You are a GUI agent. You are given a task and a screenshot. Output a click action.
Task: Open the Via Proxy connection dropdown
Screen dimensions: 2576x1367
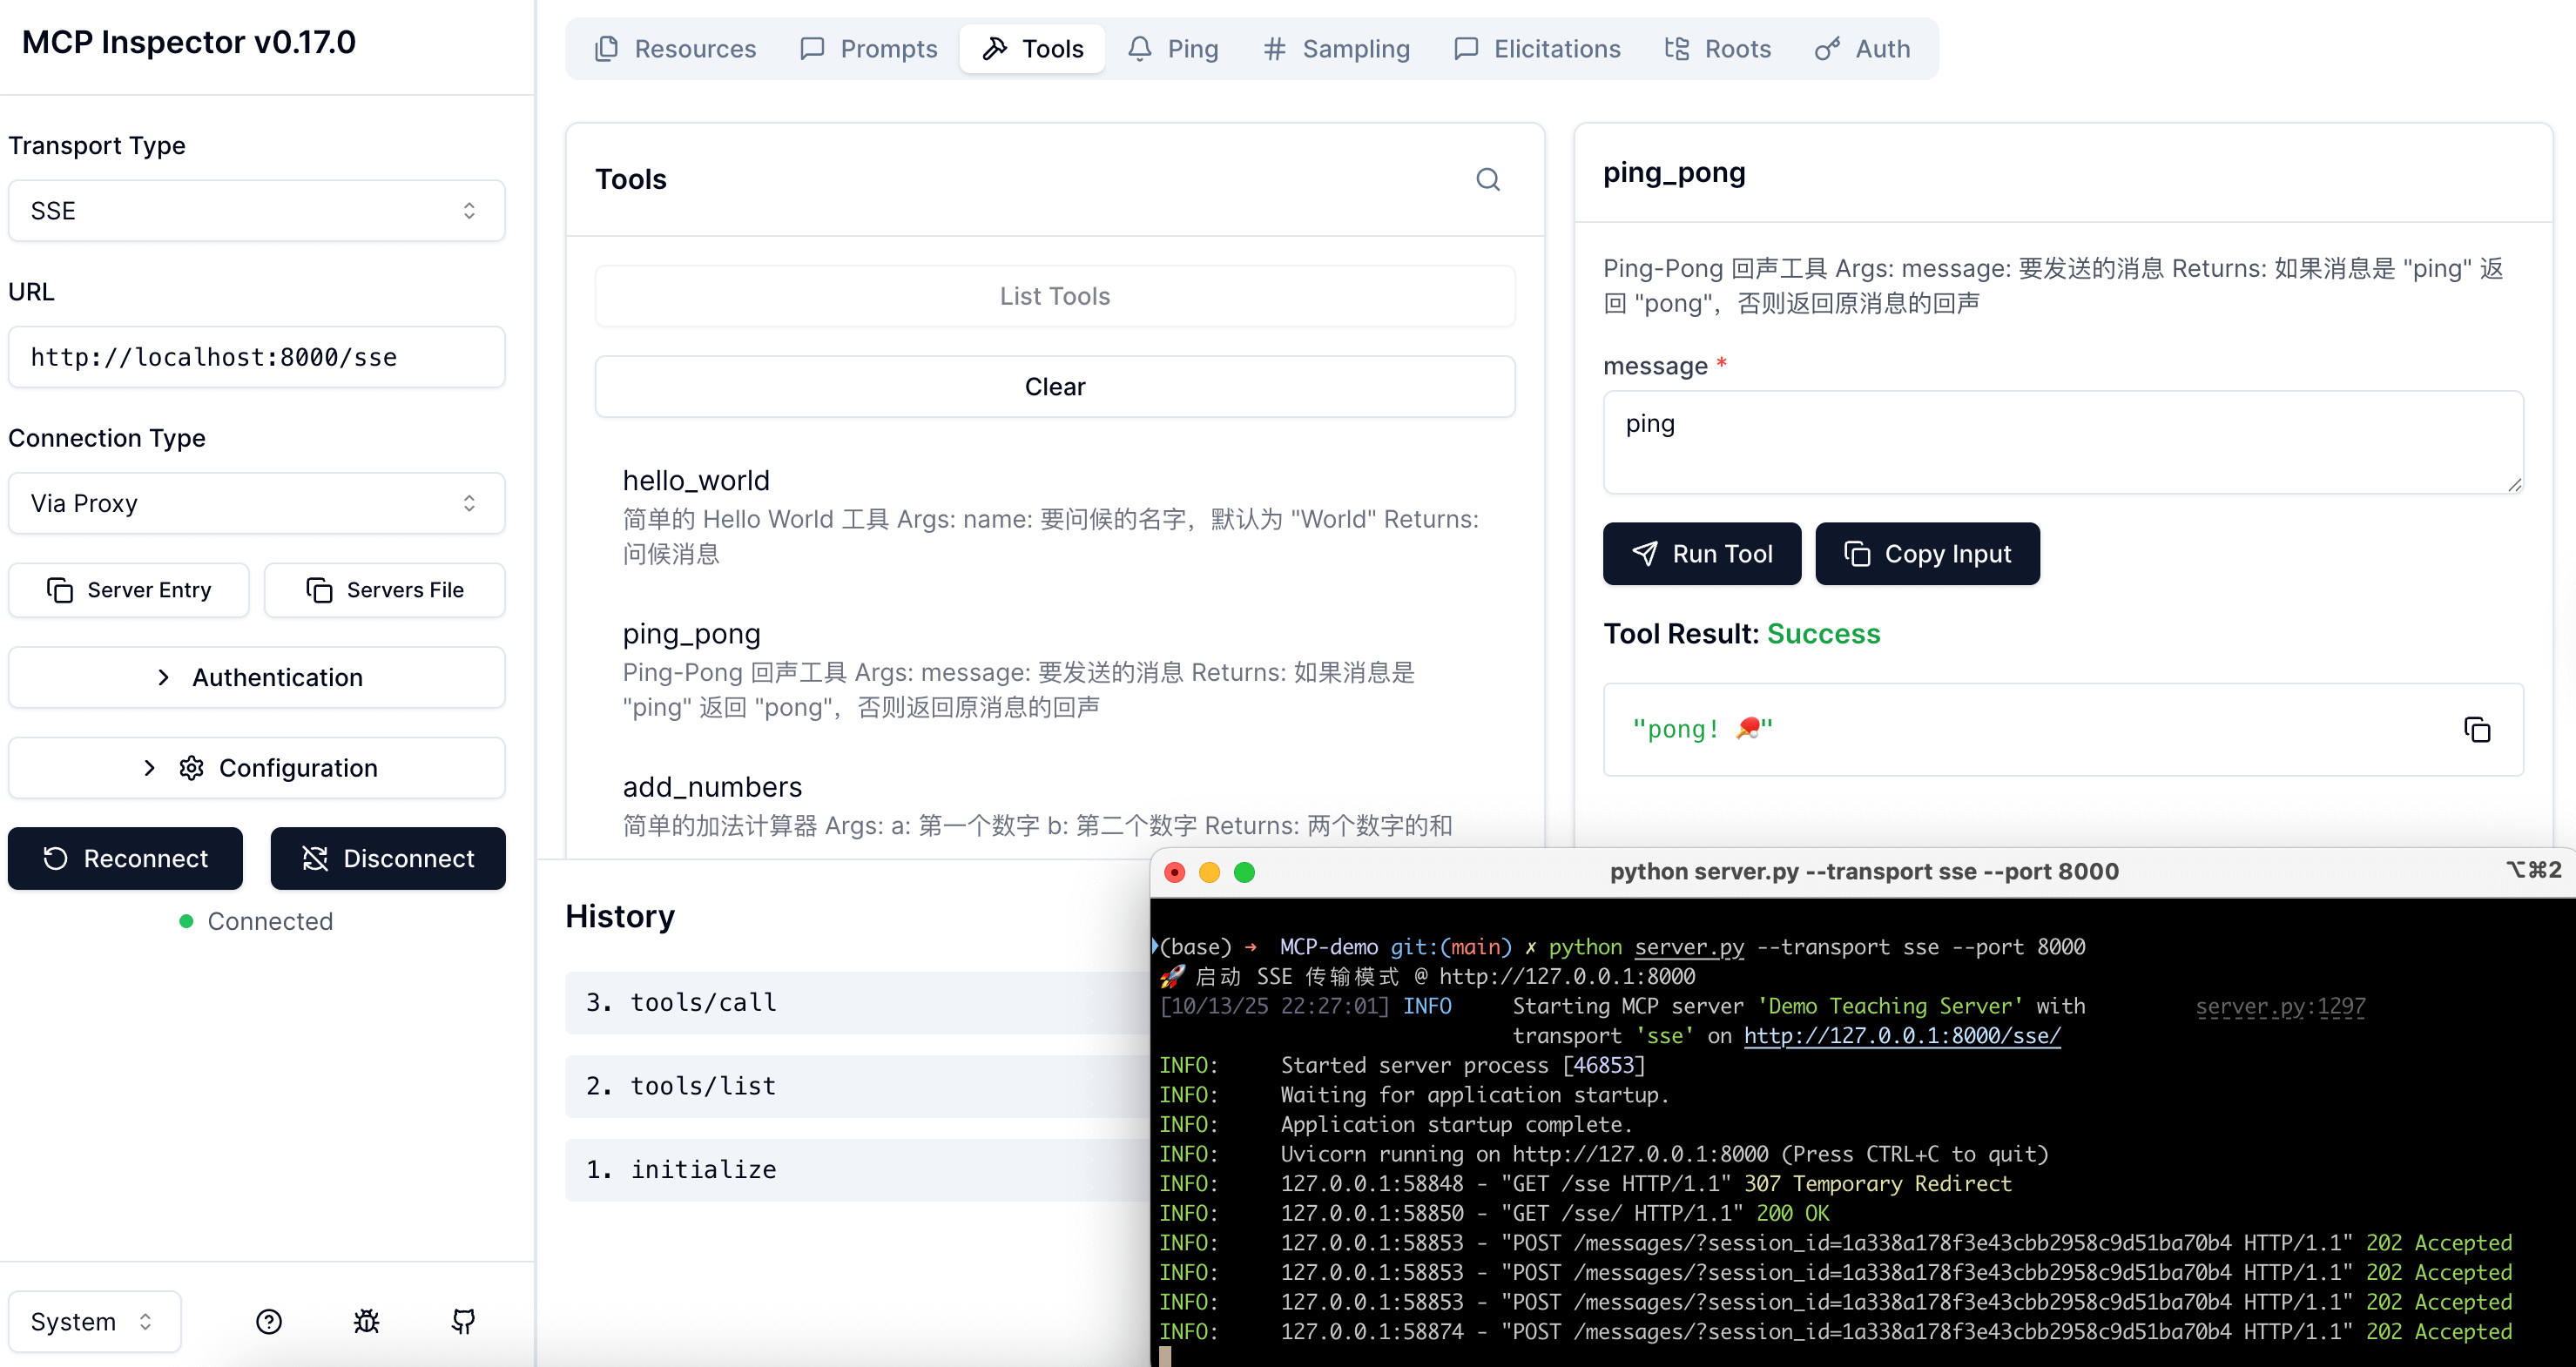click(x=257, y=503)
